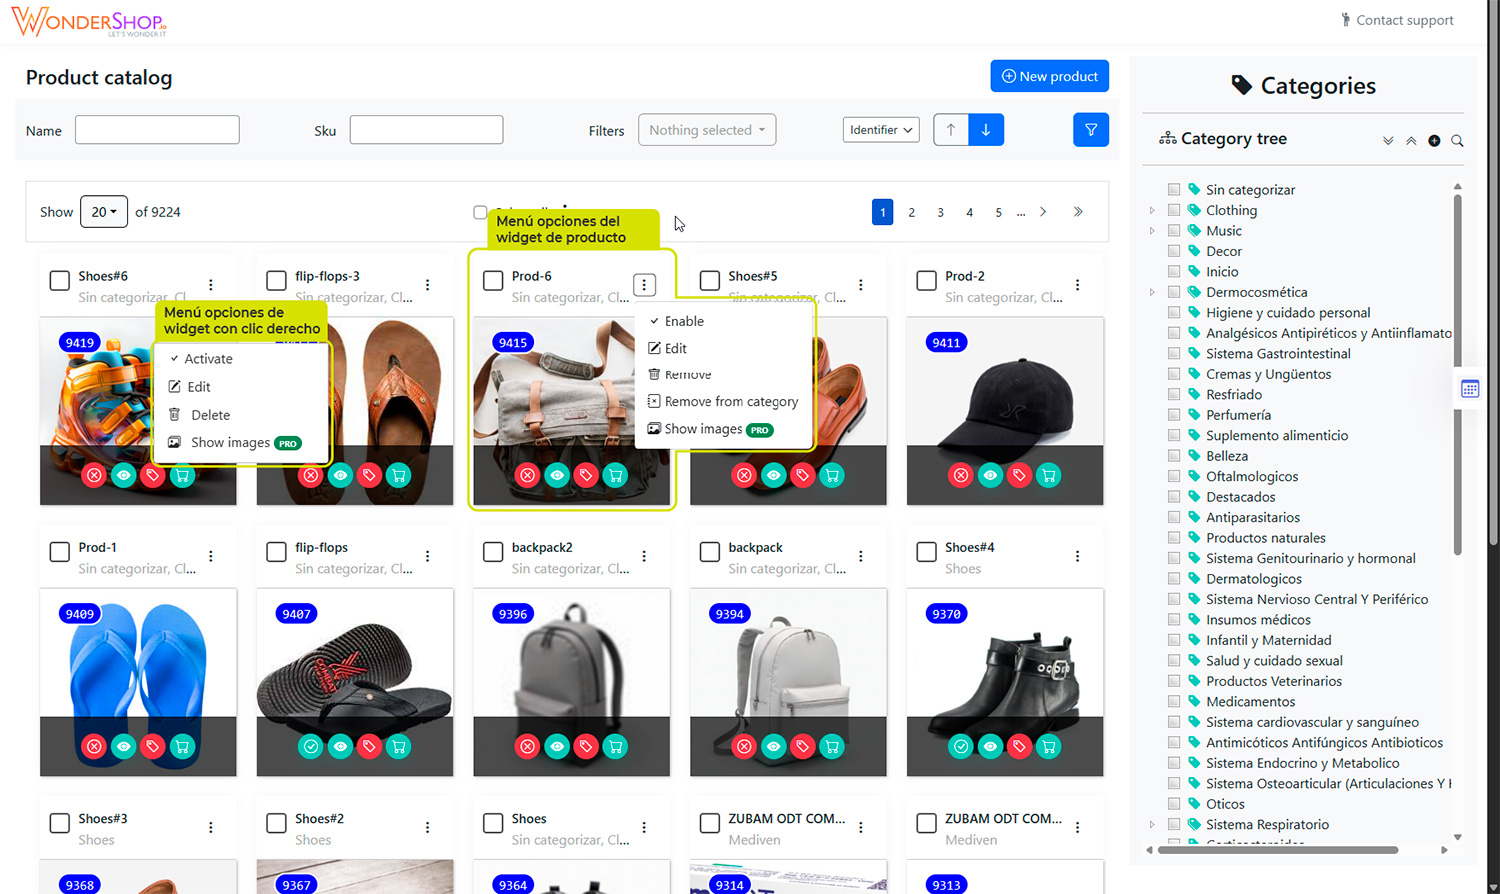Open options menu of the Prod-2 card

(x=1077, y=285)
